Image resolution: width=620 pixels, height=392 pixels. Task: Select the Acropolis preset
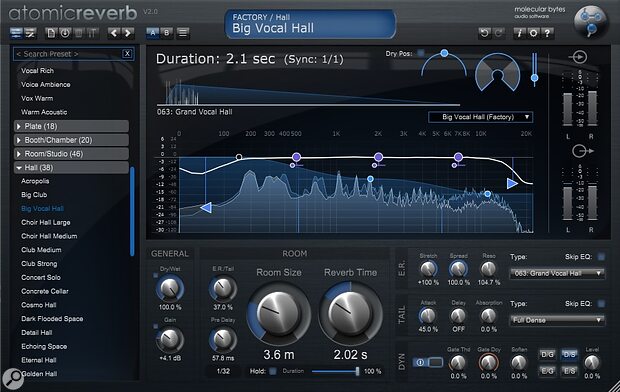tap(35, 181)
